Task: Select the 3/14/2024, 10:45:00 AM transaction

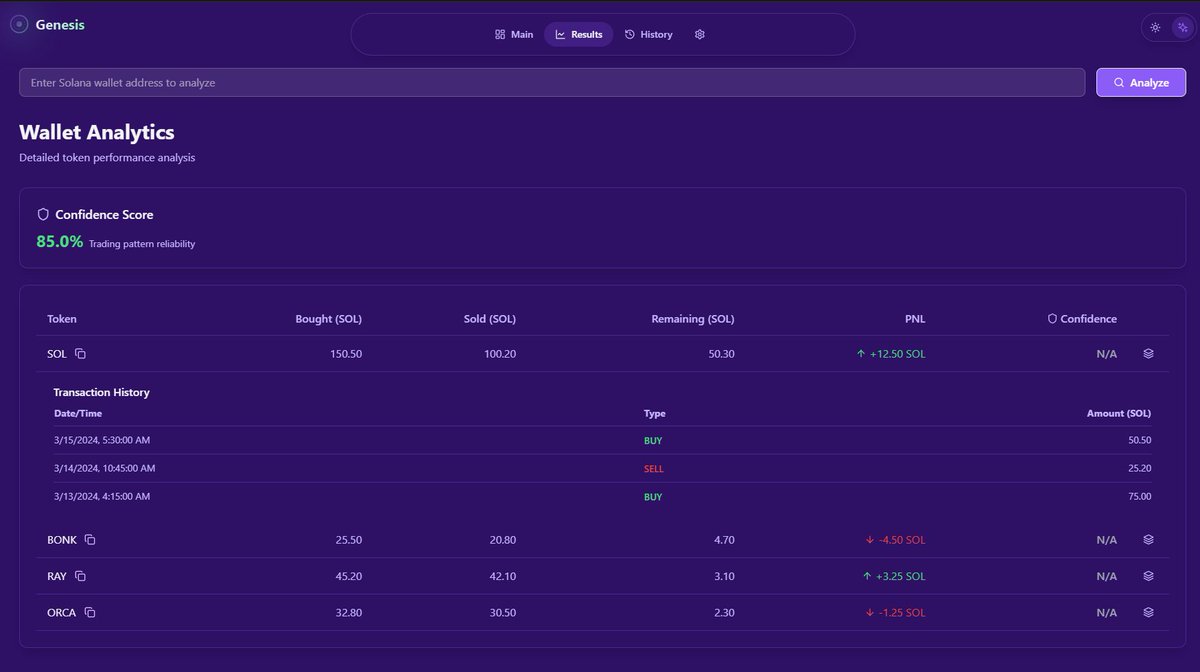Action: pyautogui.click(x=602, y=468)
